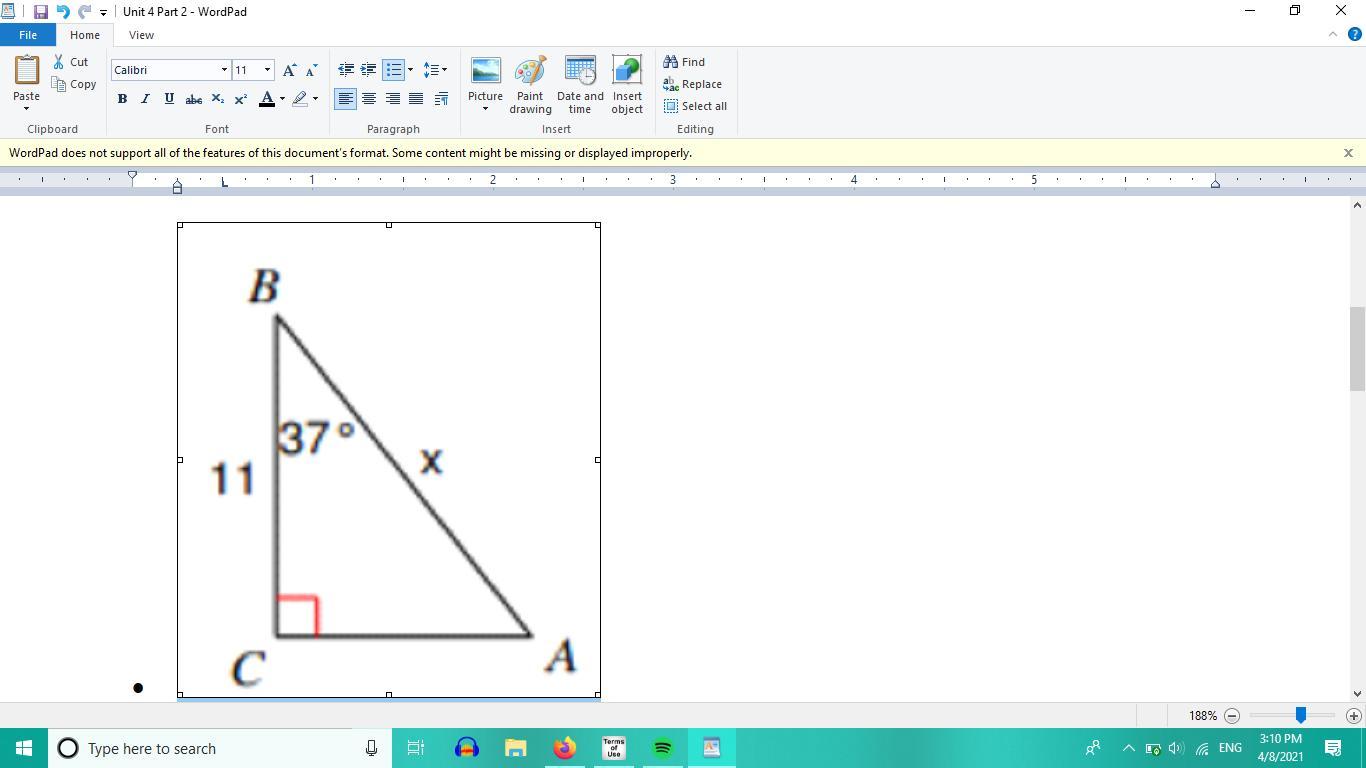
Task: Click Select all in Editing group
Action: [x=696, y=106]
